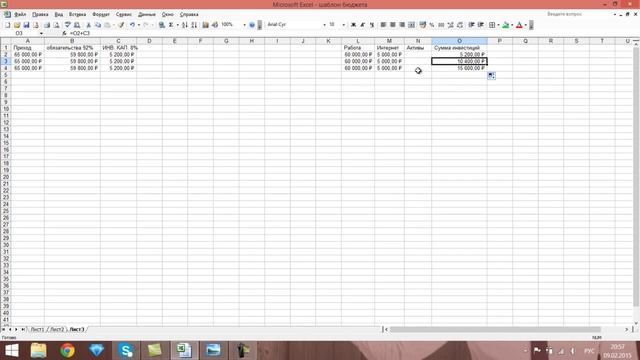This screenshot has height=360, width=640.
Task: Open the font size dropdown
Action: click(344, 25)
